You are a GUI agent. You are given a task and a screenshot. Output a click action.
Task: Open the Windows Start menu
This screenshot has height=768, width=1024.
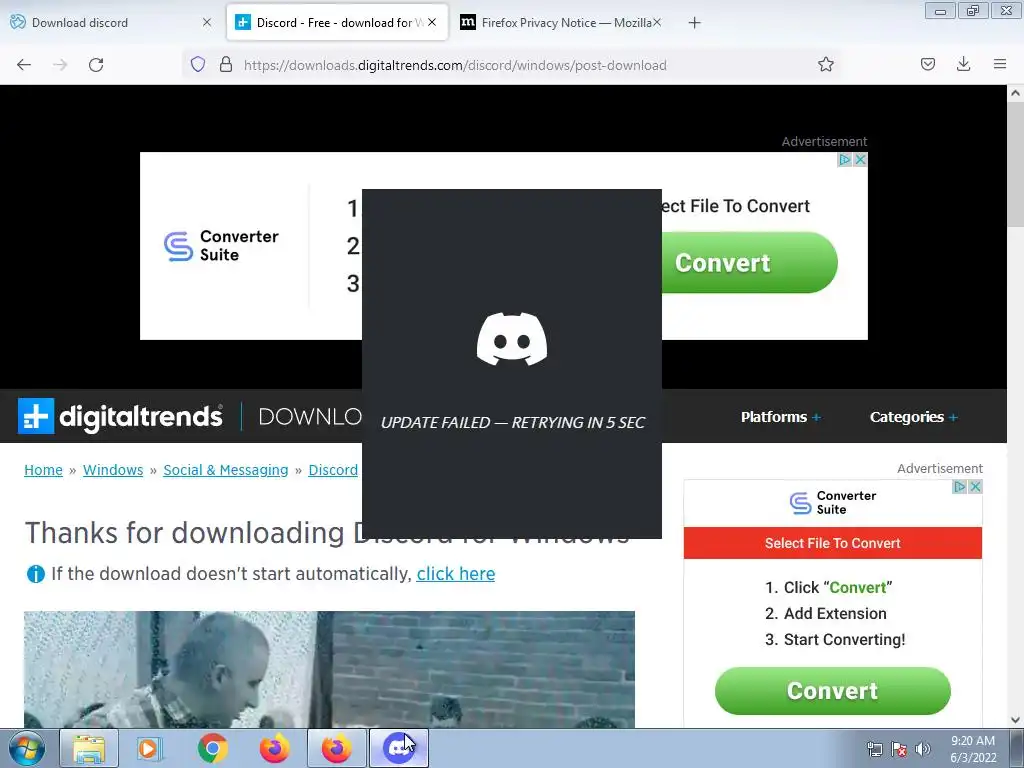27,748
